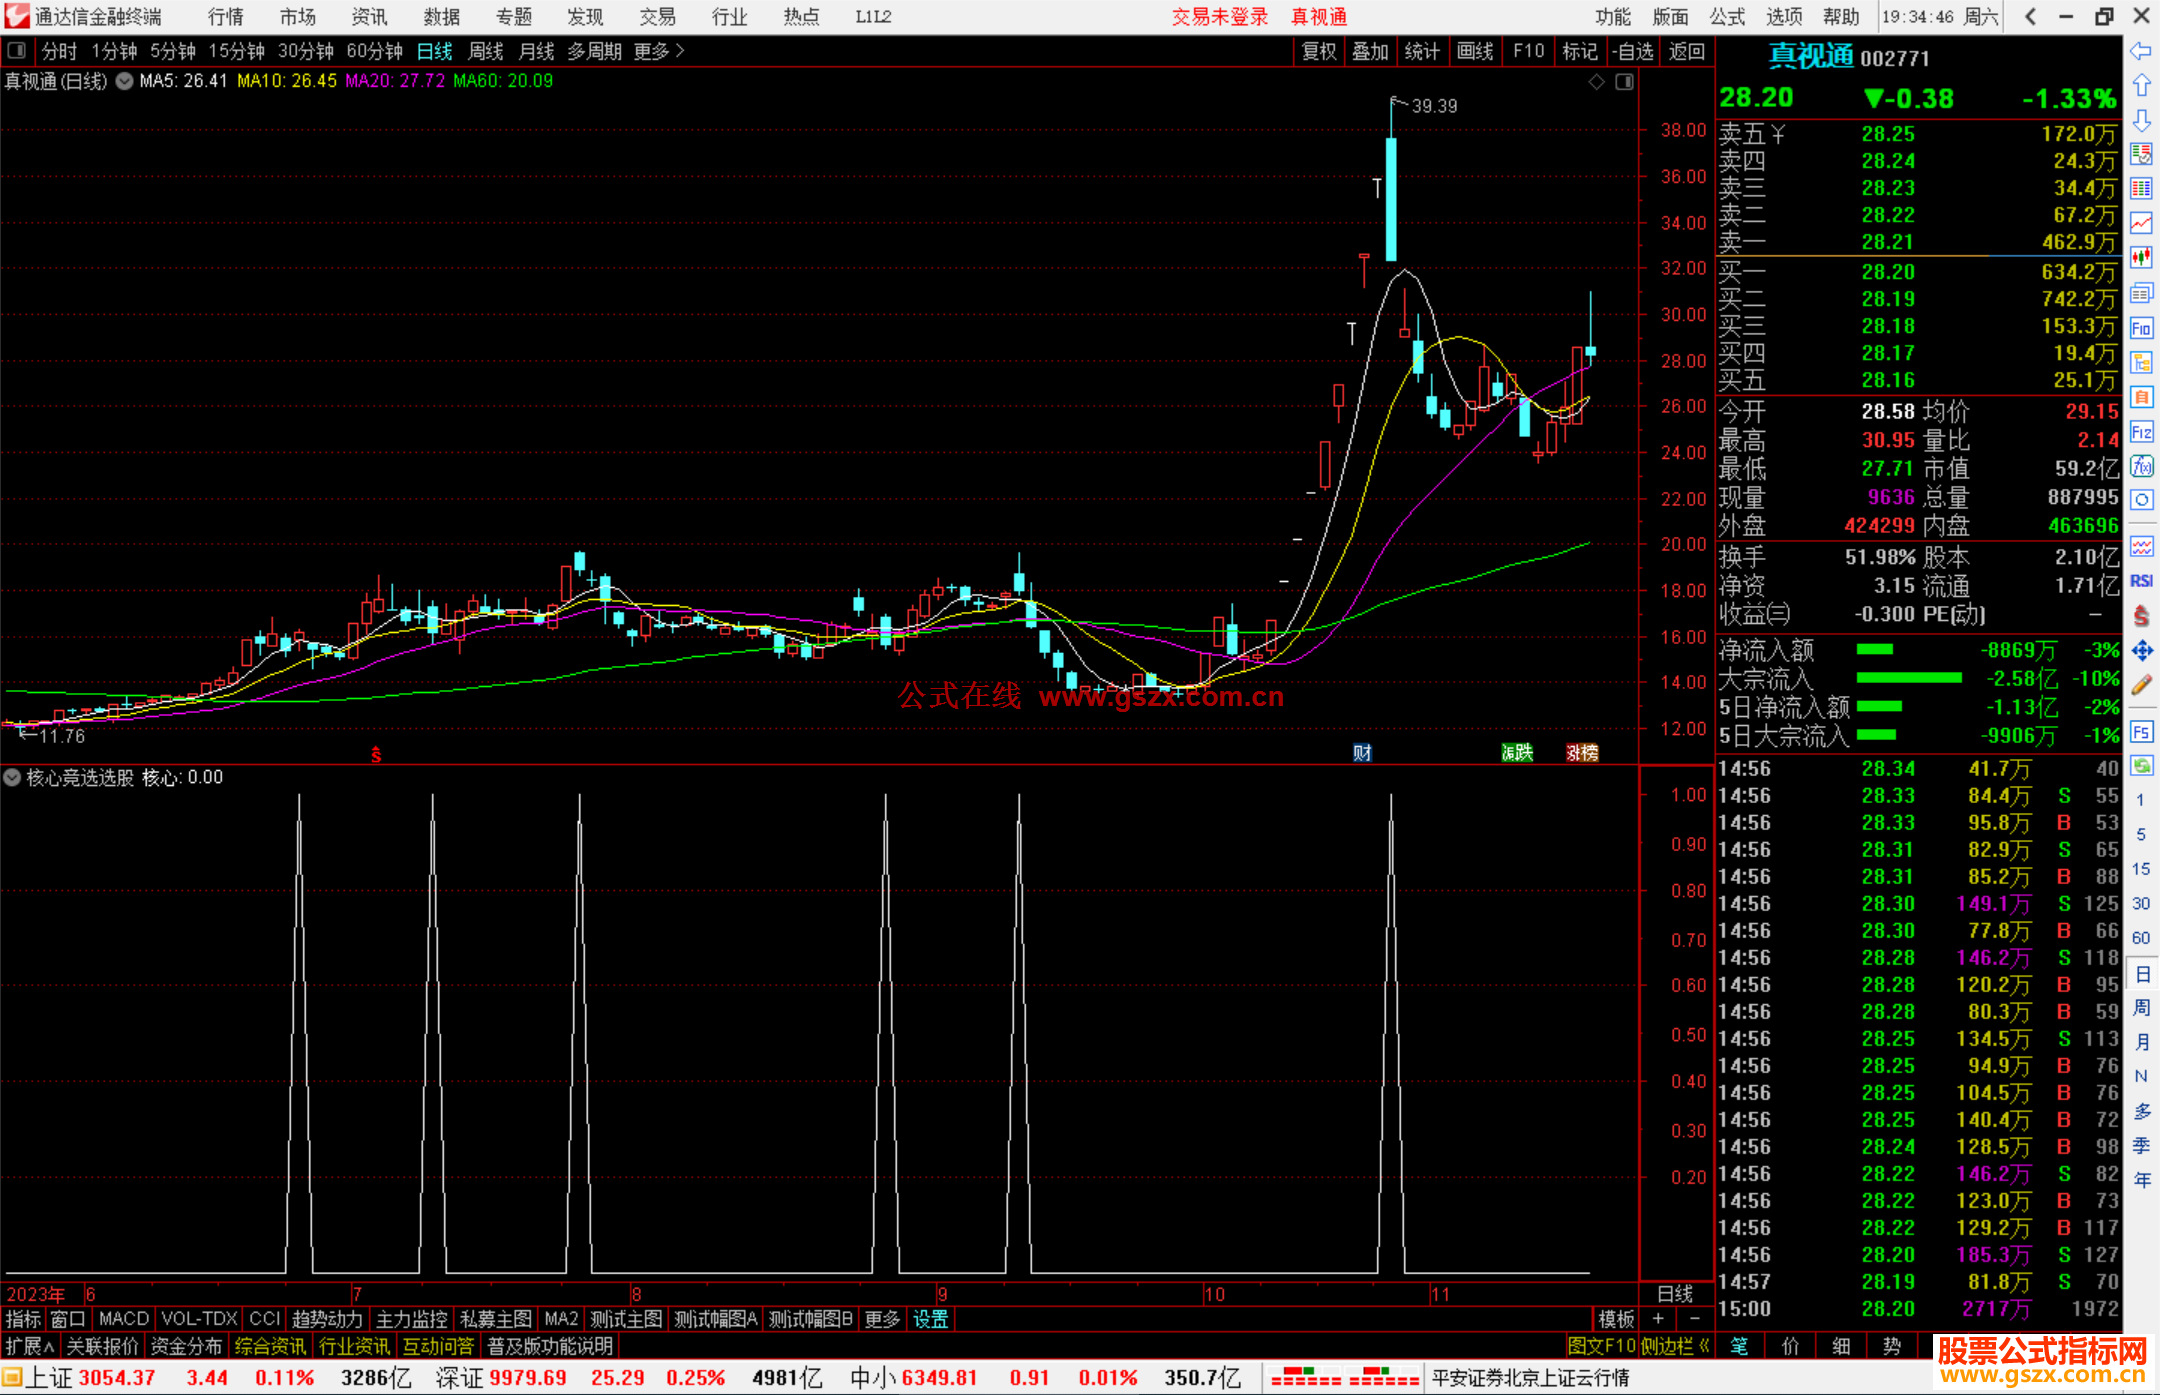Click the candlestick chart sidebar icon
This screenshot has height=1395, width=2160.
coord(2140,258)
